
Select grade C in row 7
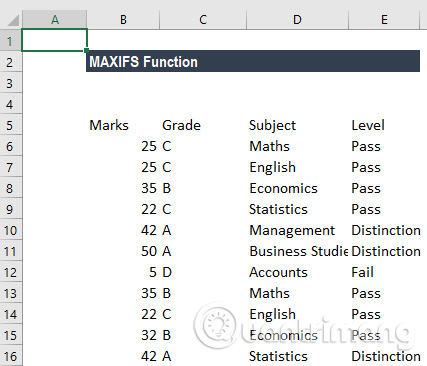point(203,167)
